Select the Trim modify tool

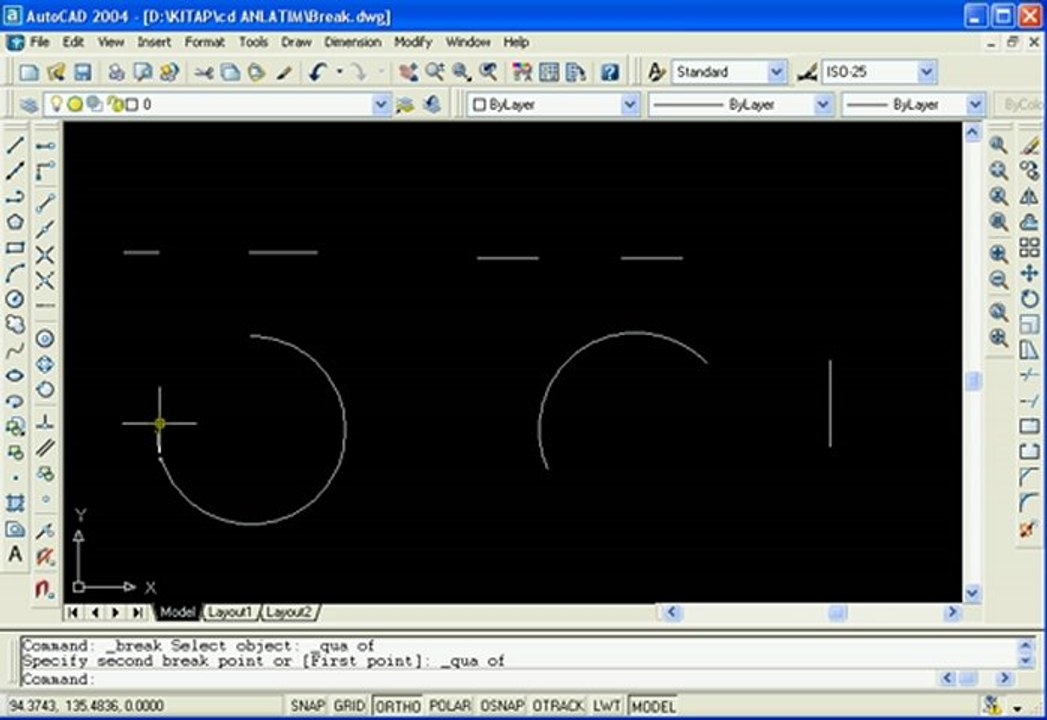(x=1029, y=375)
